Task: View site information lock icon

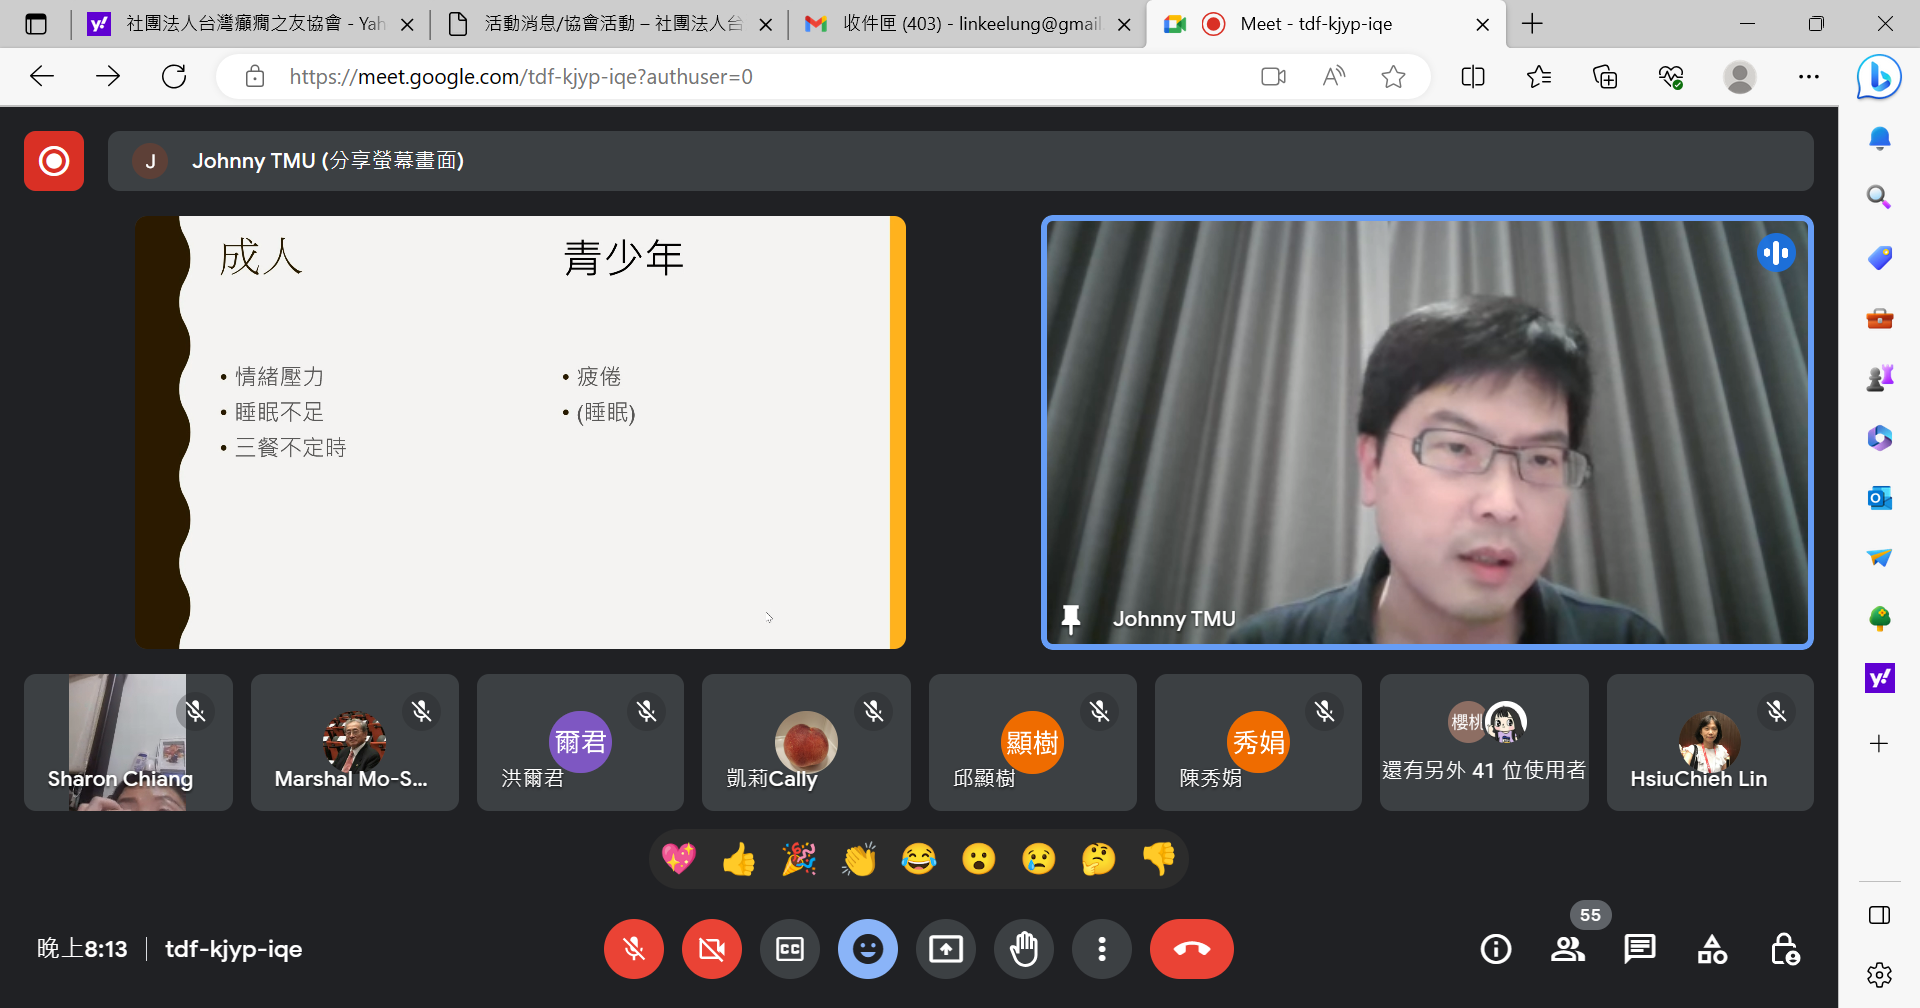Action: (255, 76)
